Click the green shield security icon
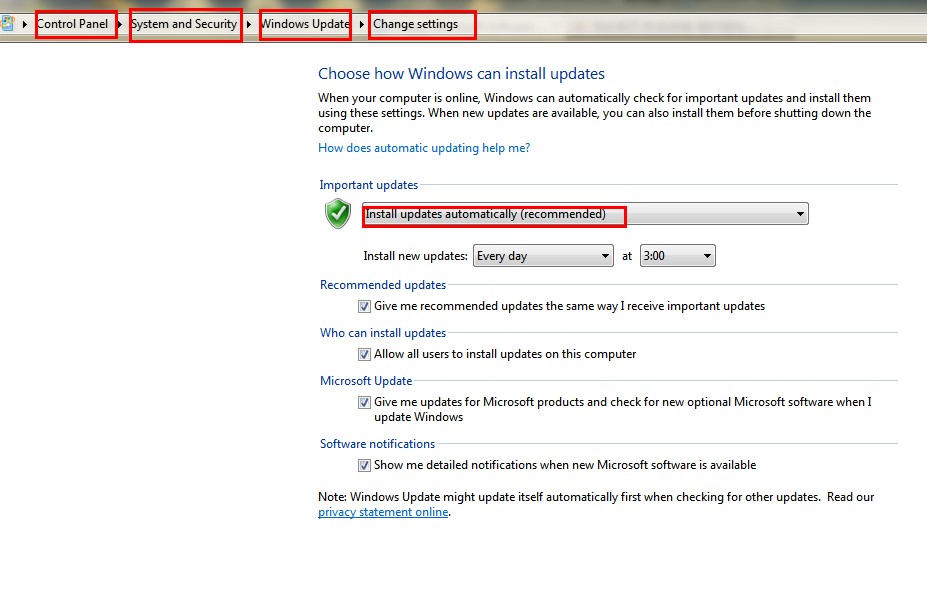This screenshot has height=594, width=927. tap(338, 213)
